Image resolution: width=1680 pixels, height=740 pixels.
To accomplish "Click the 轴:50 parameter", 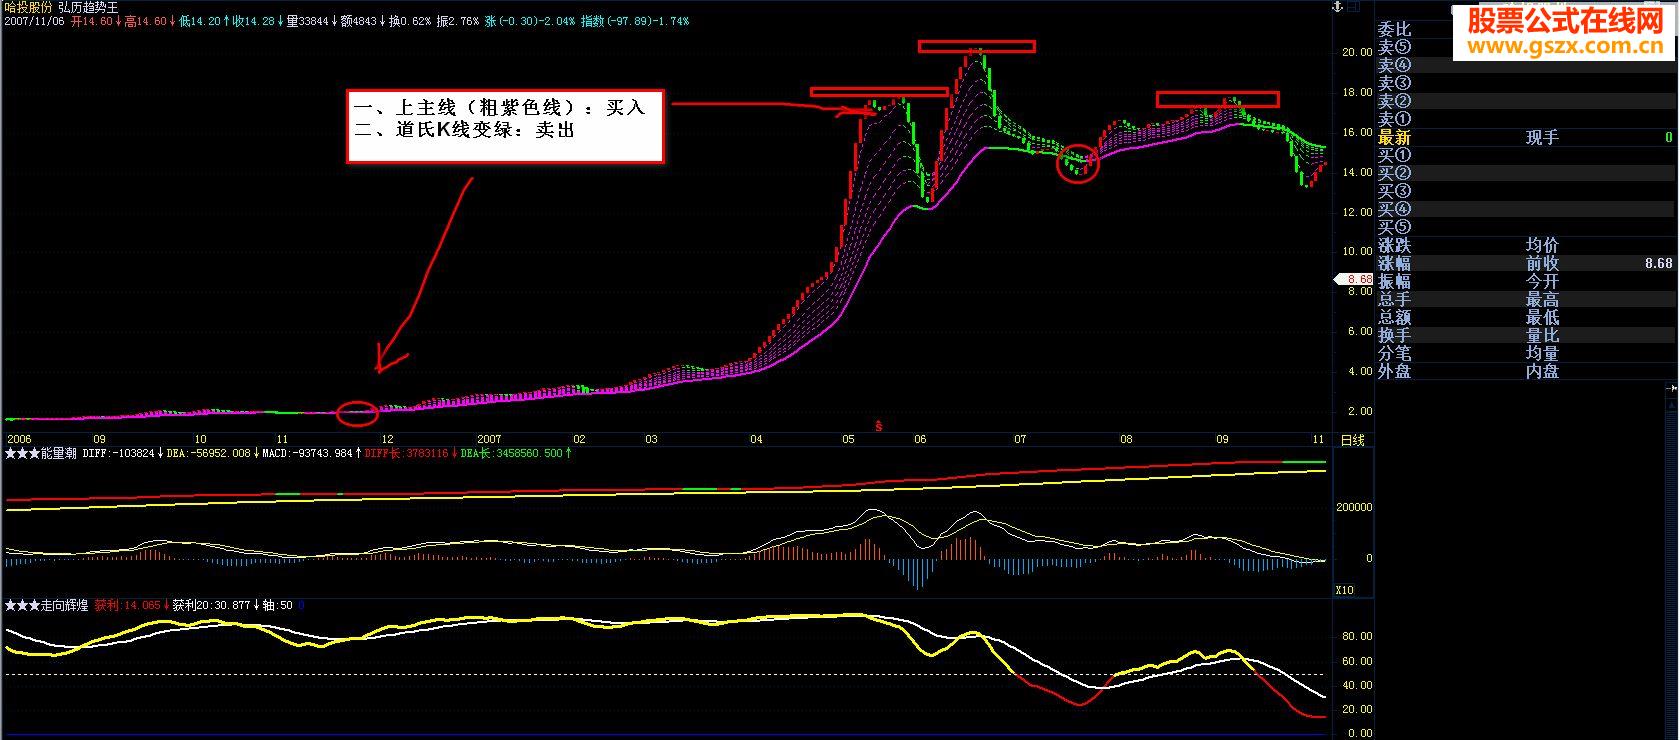I will 278,606.
